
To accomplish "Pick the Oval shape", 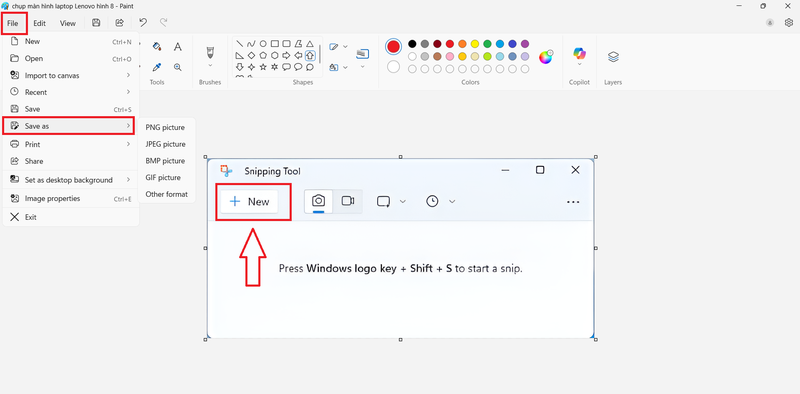I will click(x=263, y=44).
